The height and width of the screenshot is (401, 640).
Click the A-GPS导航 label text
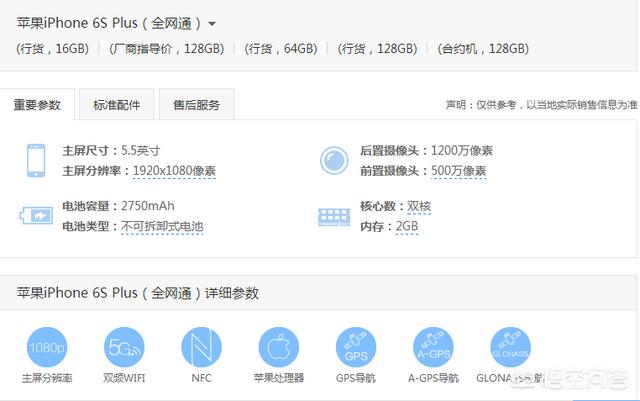pyautogui.click(x=433, y=378)
